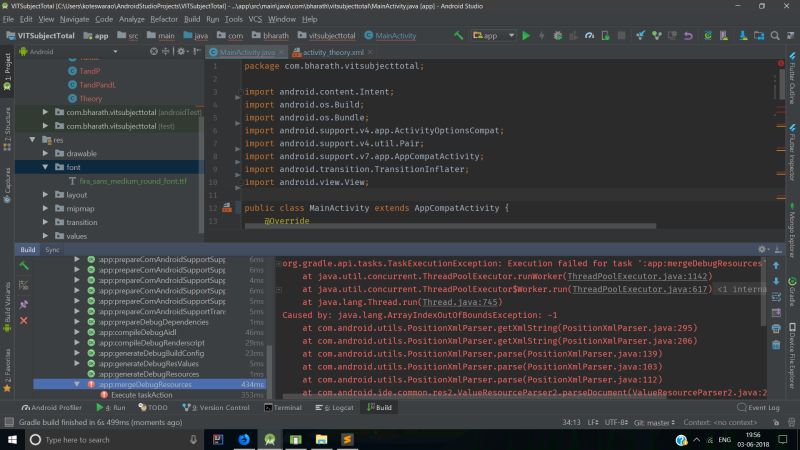Image resolution: width=800 pixels, height=450 pixels.
Task: Open Build panel settings gear icon
Action: click(762, 249)
